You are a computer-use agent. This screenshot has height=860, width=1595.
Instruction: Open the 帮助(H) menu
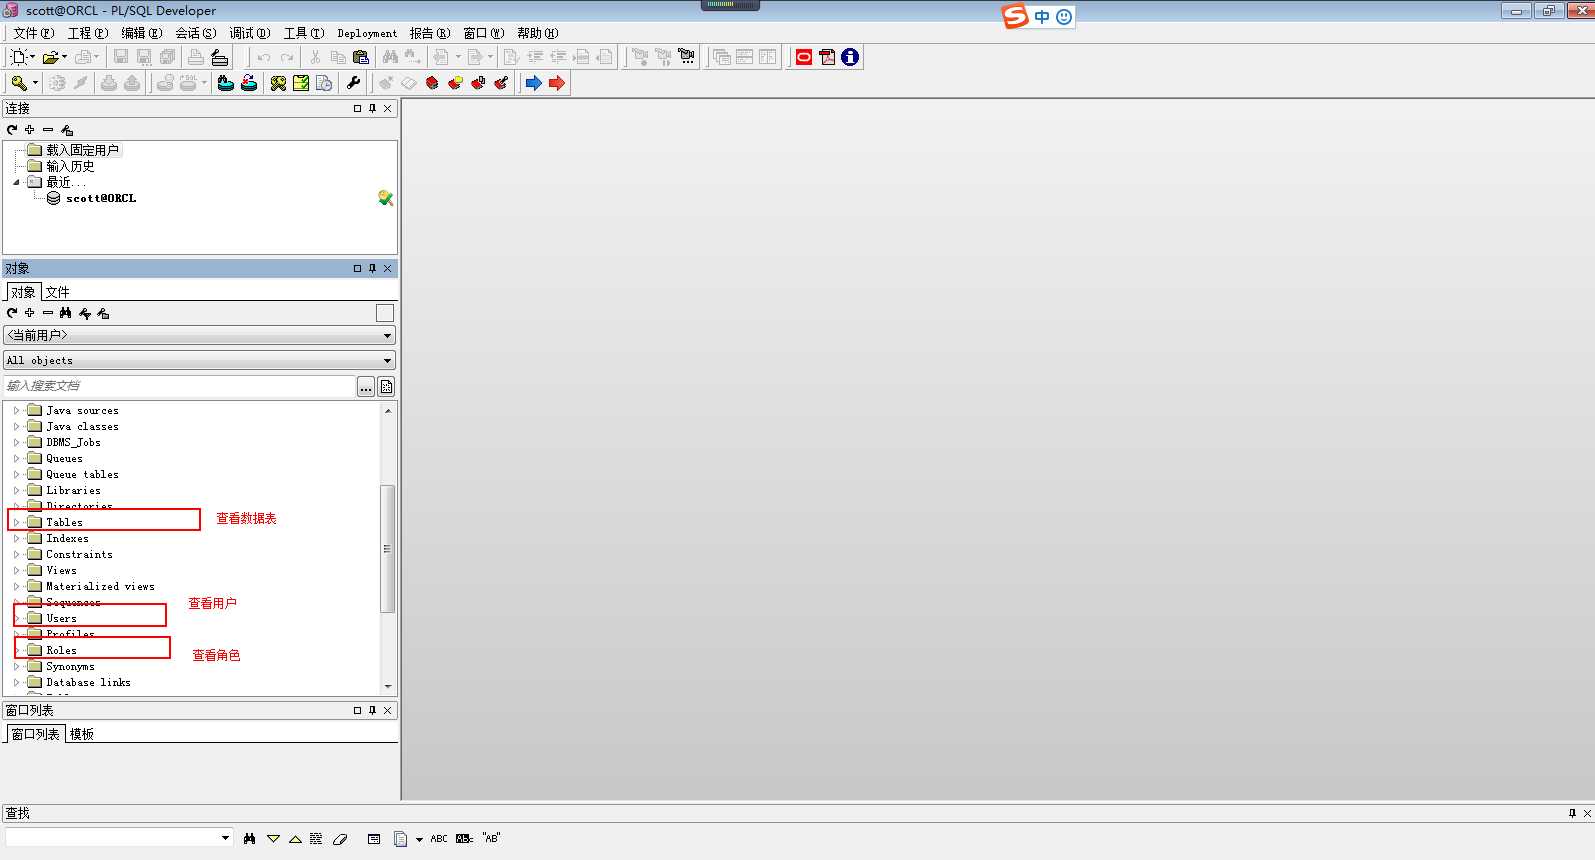(x=538, y=33)
